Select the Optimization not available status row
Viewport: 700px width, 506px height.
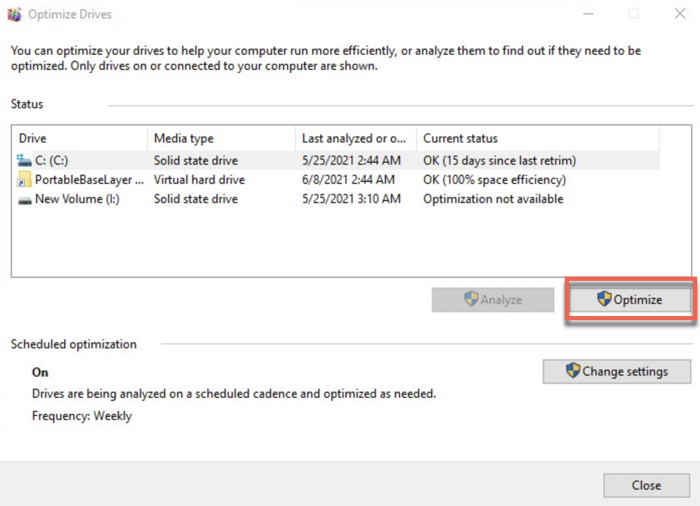click(x=493, y=199)
